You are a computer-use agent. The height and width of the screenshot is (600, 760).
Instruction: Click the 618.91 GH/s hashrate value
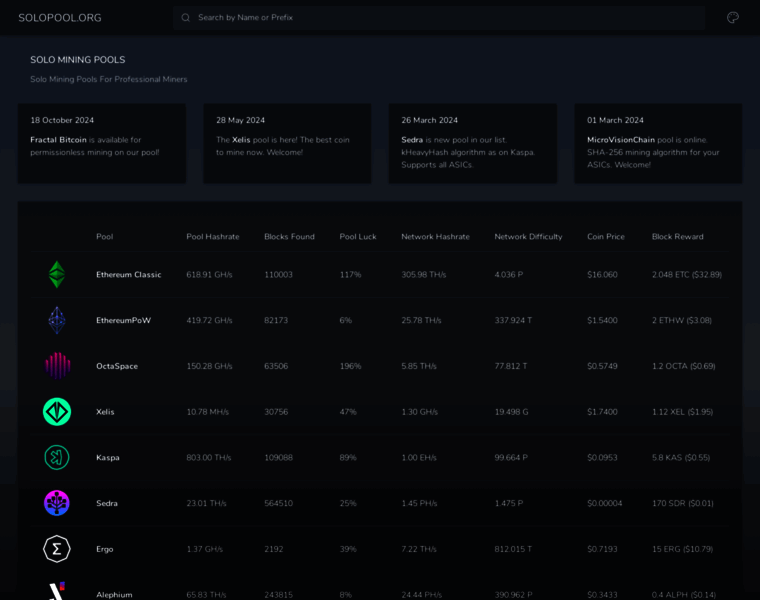209,274
